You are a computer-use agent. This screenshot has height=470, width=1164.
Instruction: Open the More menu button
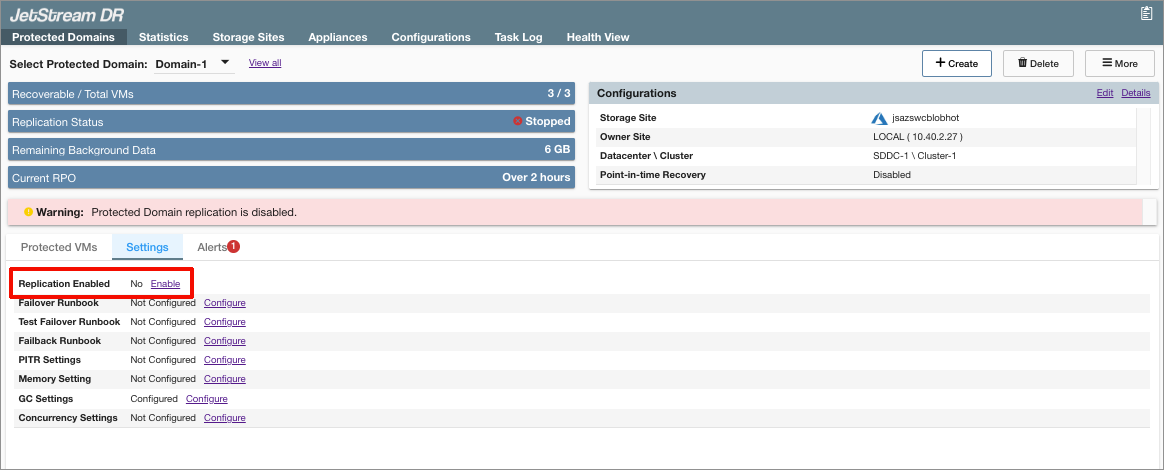pos(1120,63)
